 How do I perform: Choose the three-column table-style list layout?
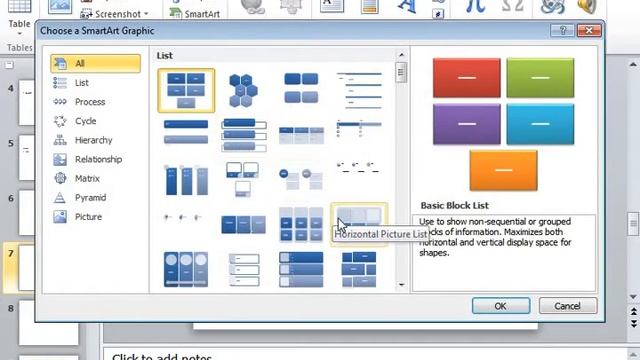coord(301,135)
